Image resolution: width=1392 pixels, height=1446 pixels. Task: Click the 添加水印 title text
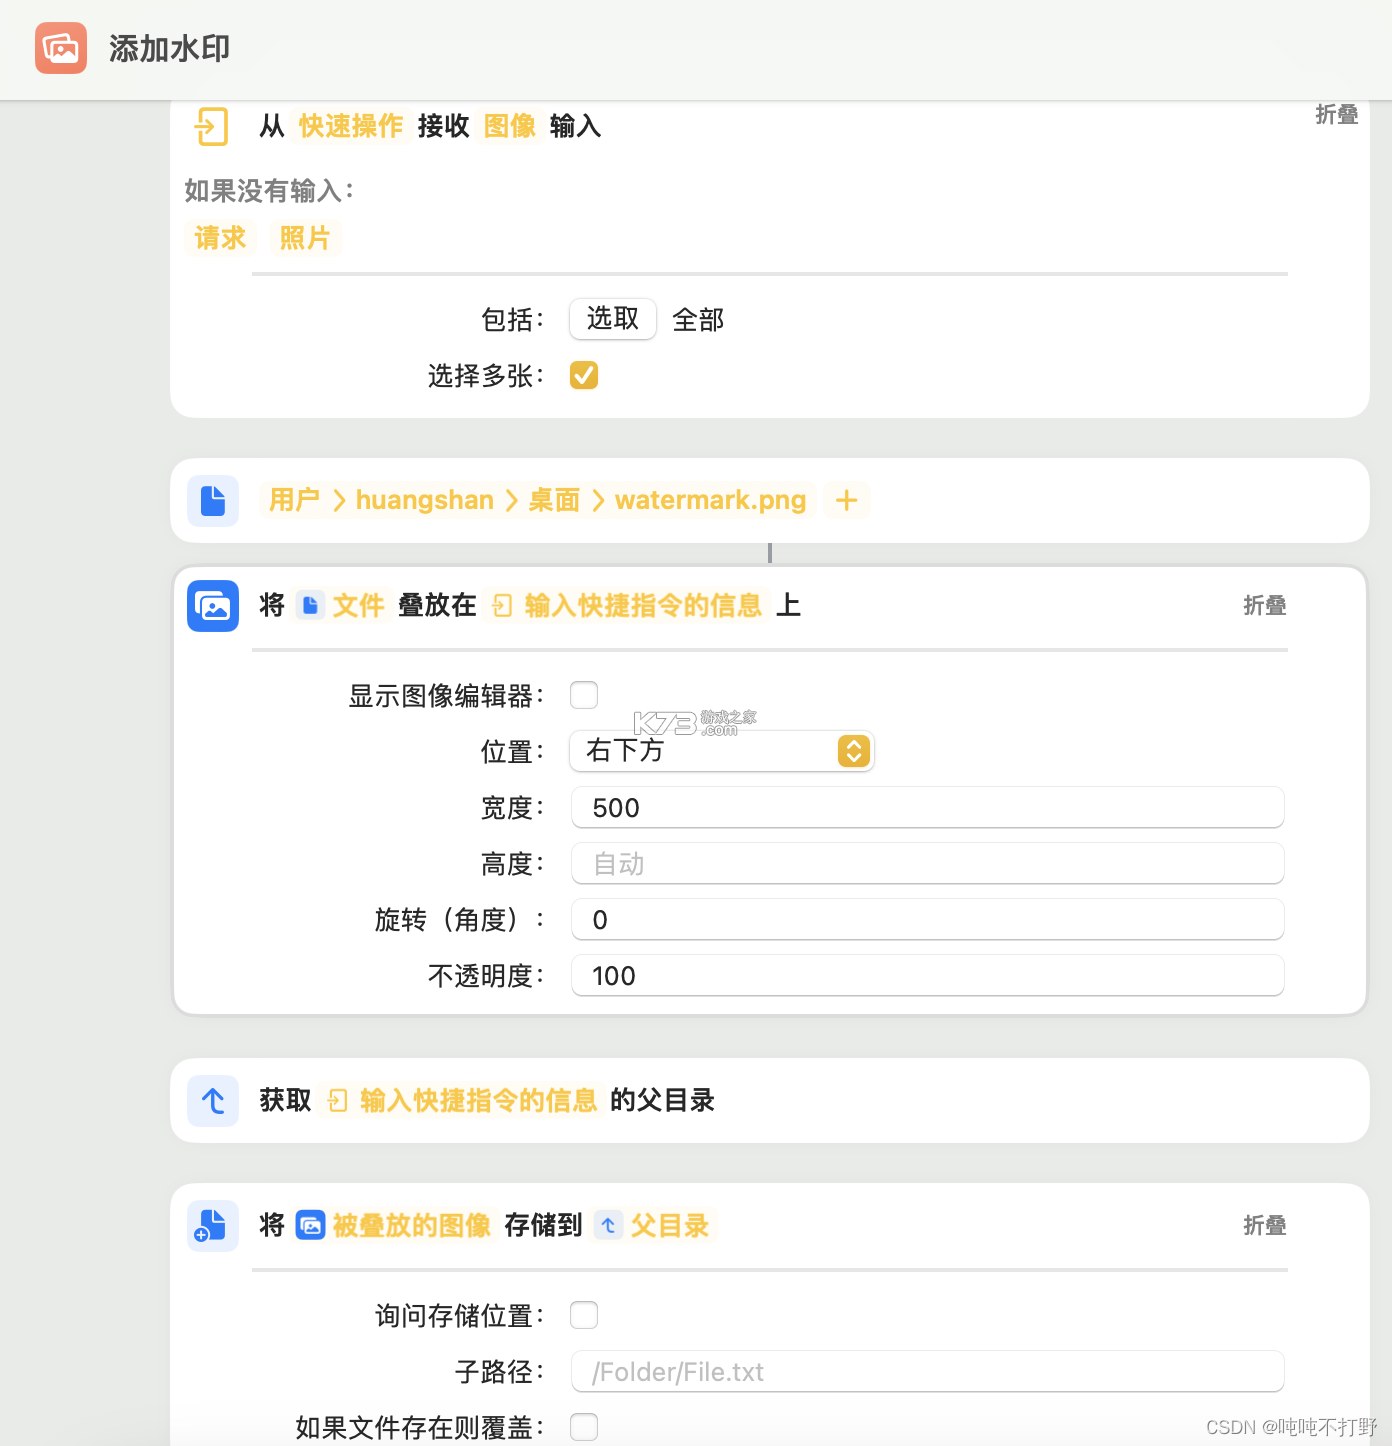point(170,48)
